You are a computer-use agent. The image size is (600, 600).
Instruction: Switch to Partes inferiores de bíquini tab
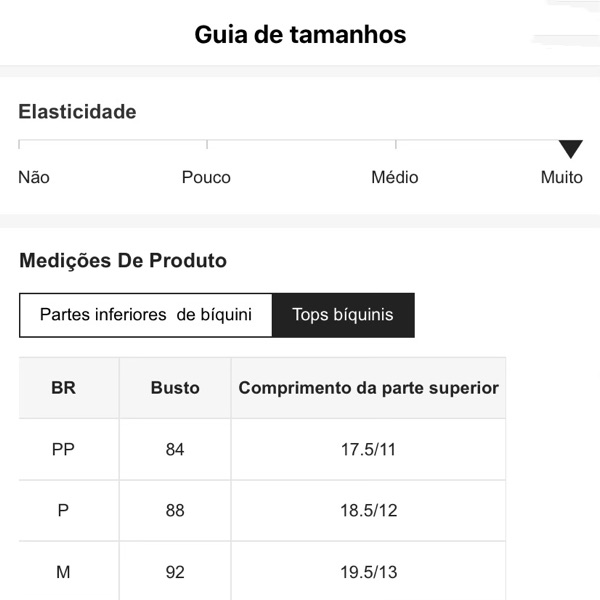(146, 315)
